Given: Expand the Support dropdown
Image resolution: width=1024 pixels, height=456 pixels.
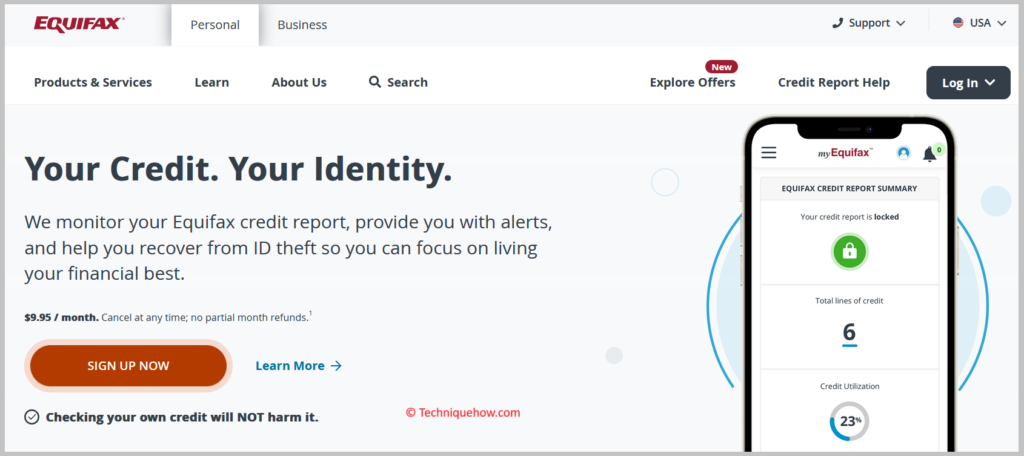Looking at the screenshot, I should pyautogui.click(x=869, y=23).
